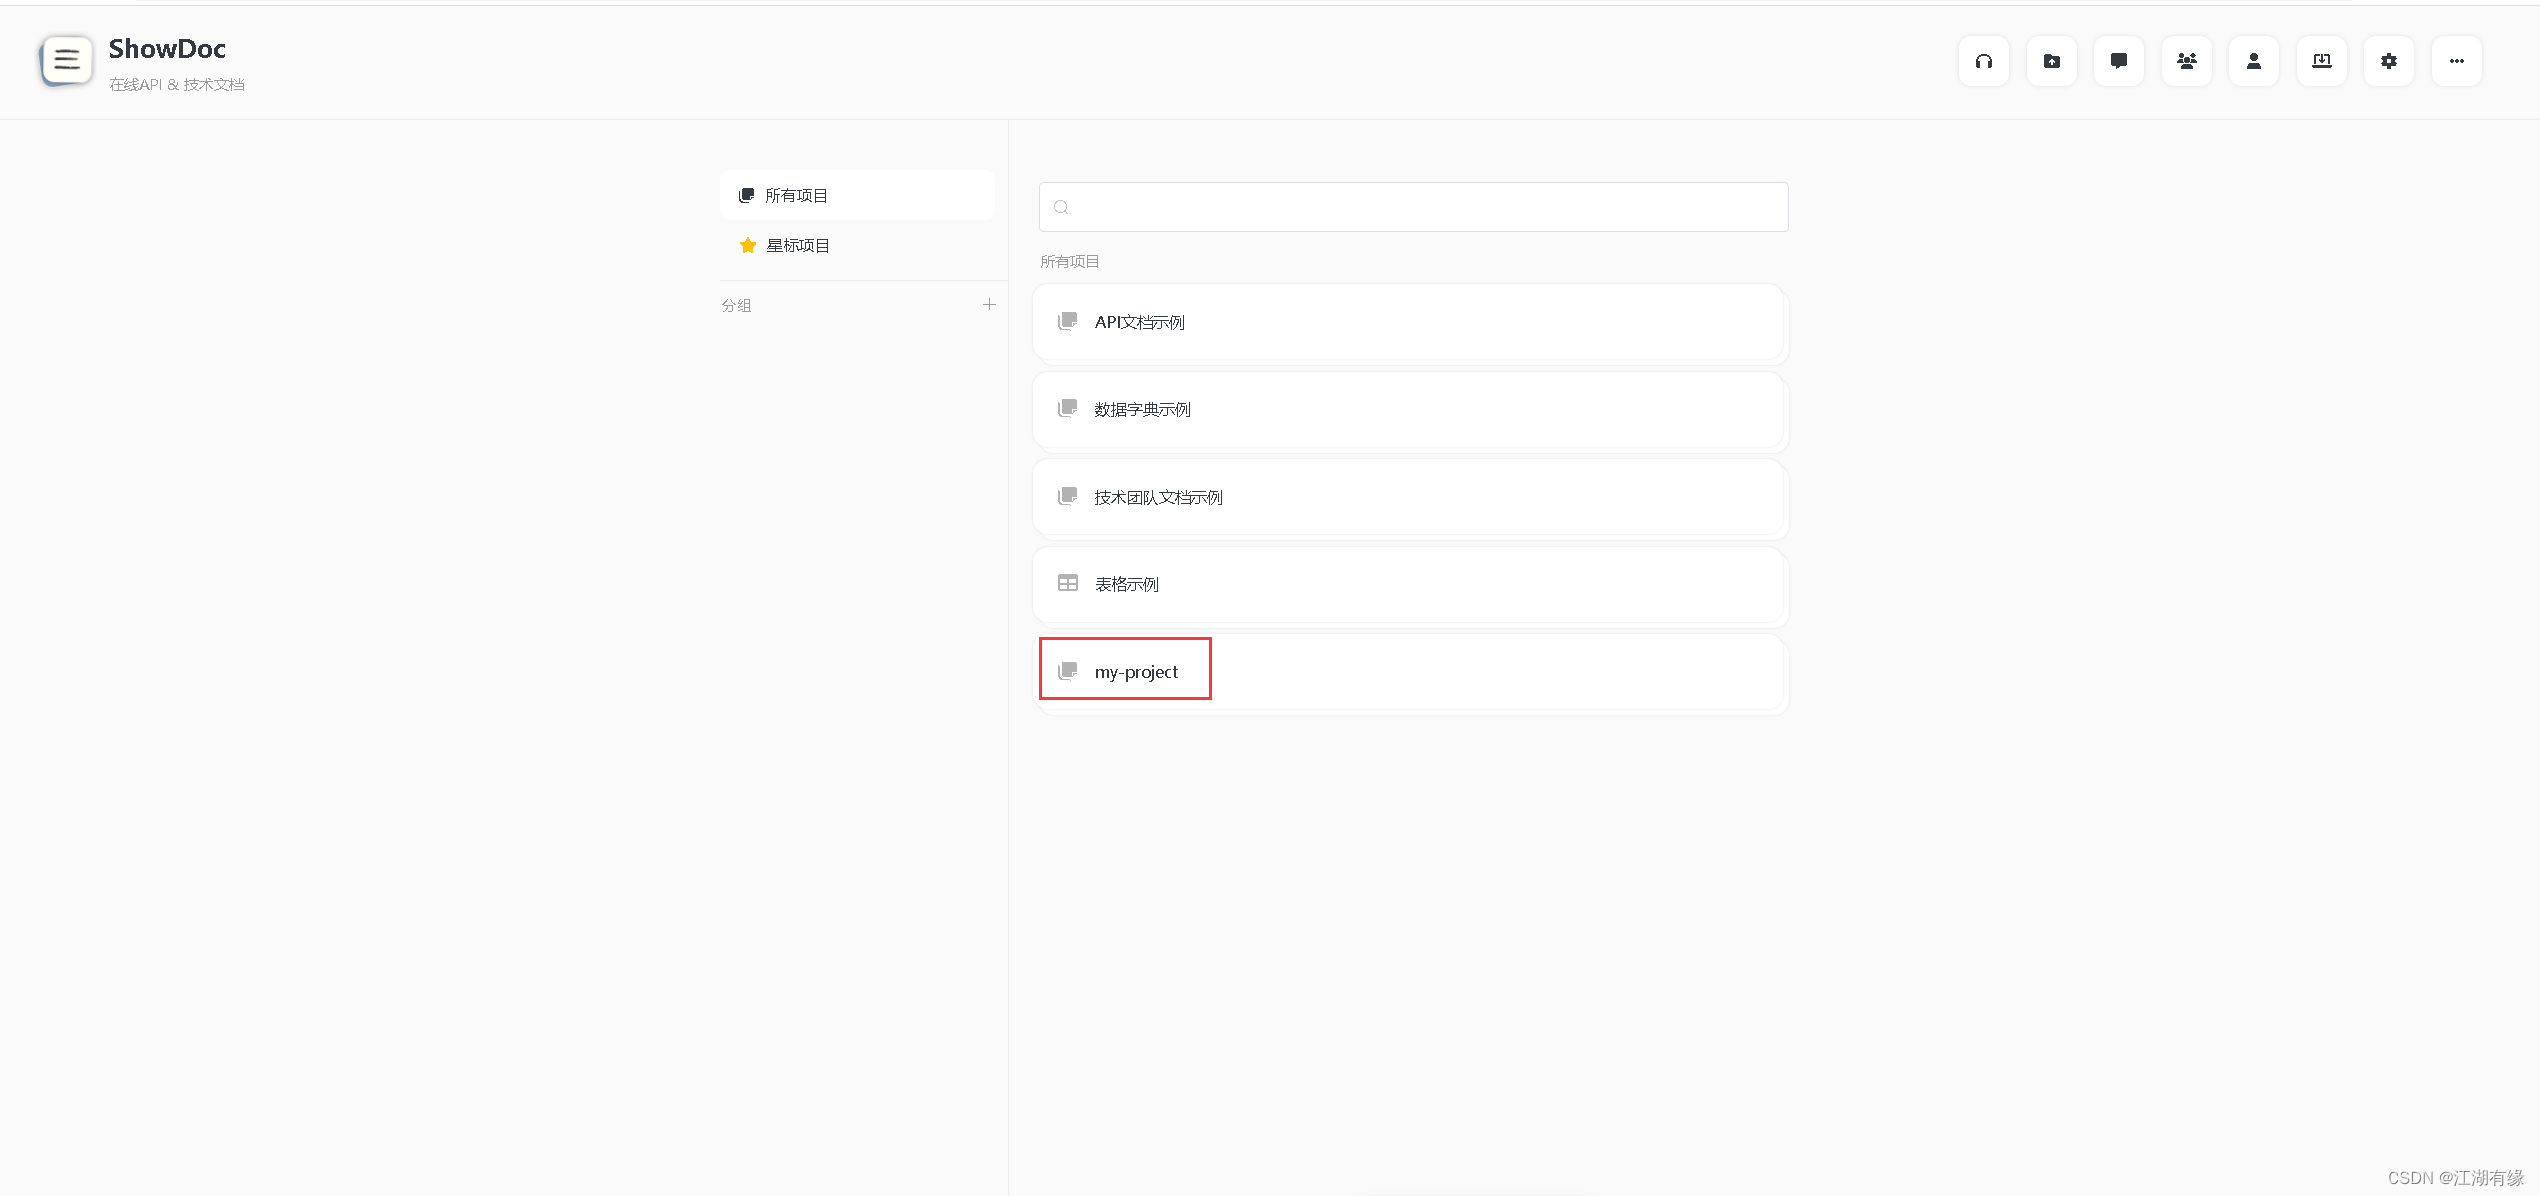
Task: Click the download client icon
Action: click(x=2322, y=61)
